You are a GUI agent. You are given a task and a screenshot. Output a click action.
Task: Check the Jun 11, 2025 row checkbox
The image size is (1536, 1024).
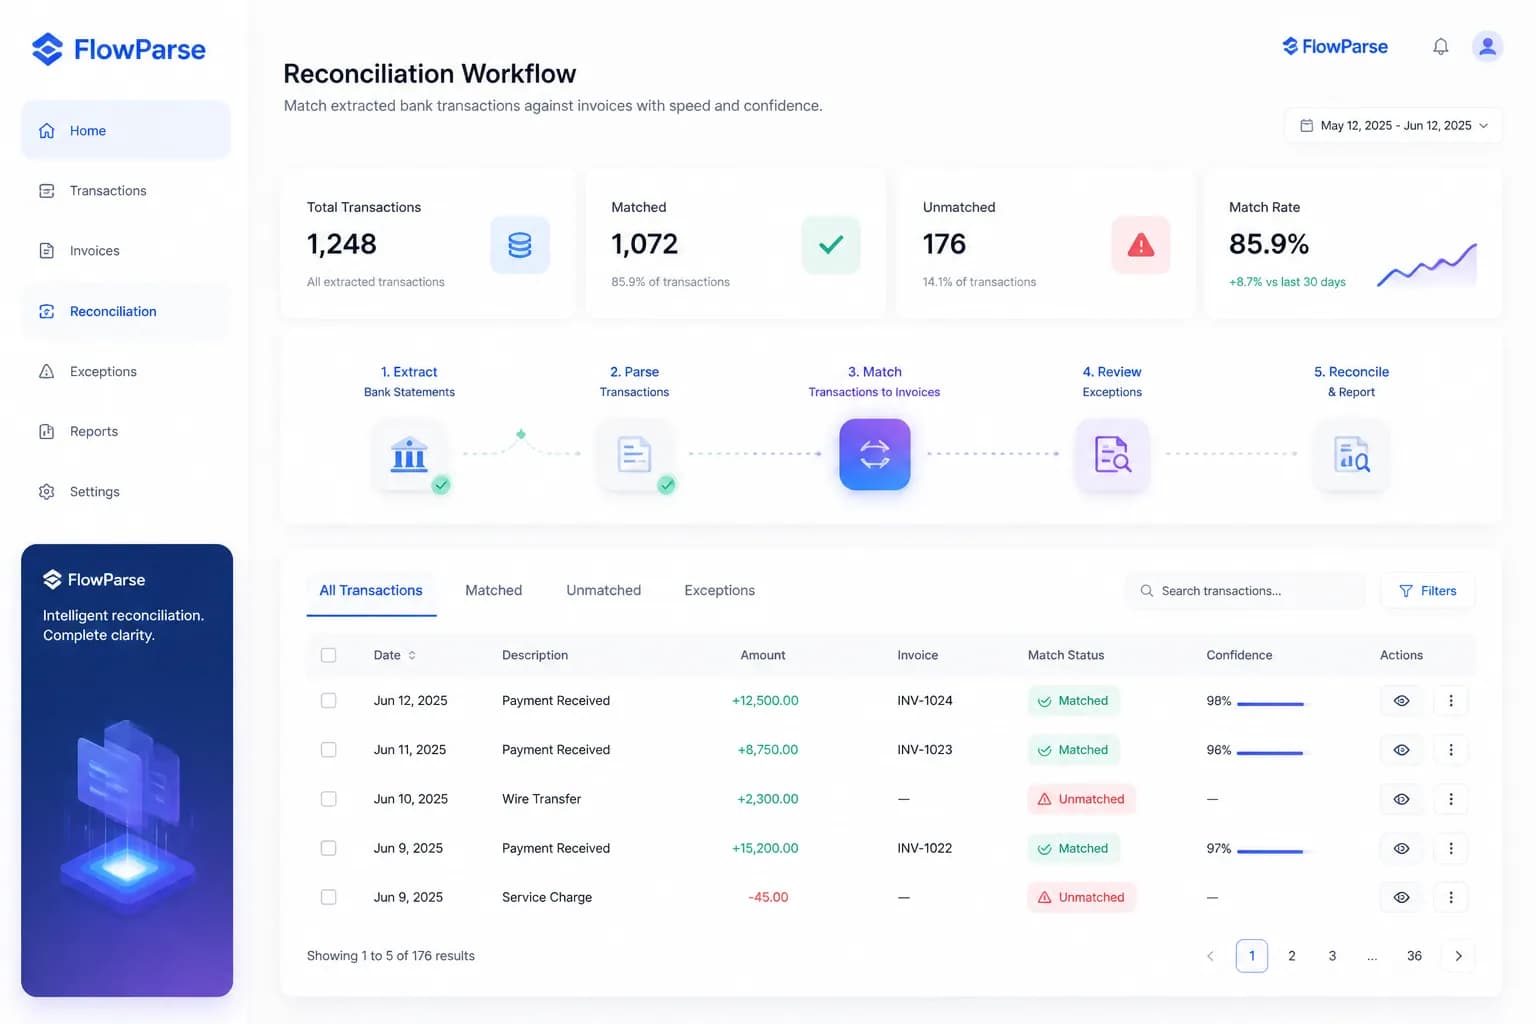(328, 750)
